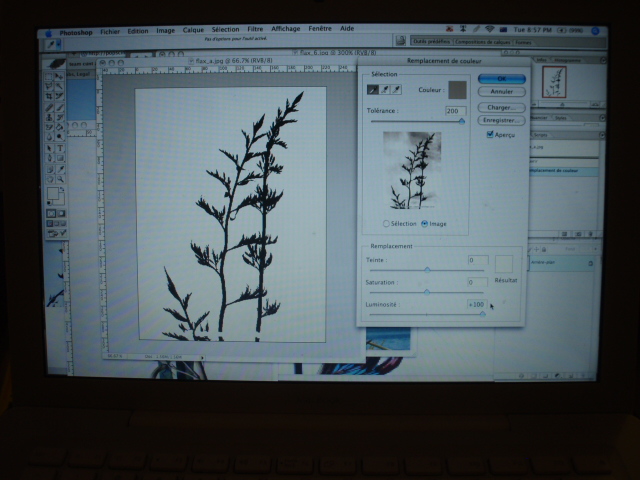Viewport: 640px width, 480px height.
Task: Select the History Brush tool
Action: point(60,118)
